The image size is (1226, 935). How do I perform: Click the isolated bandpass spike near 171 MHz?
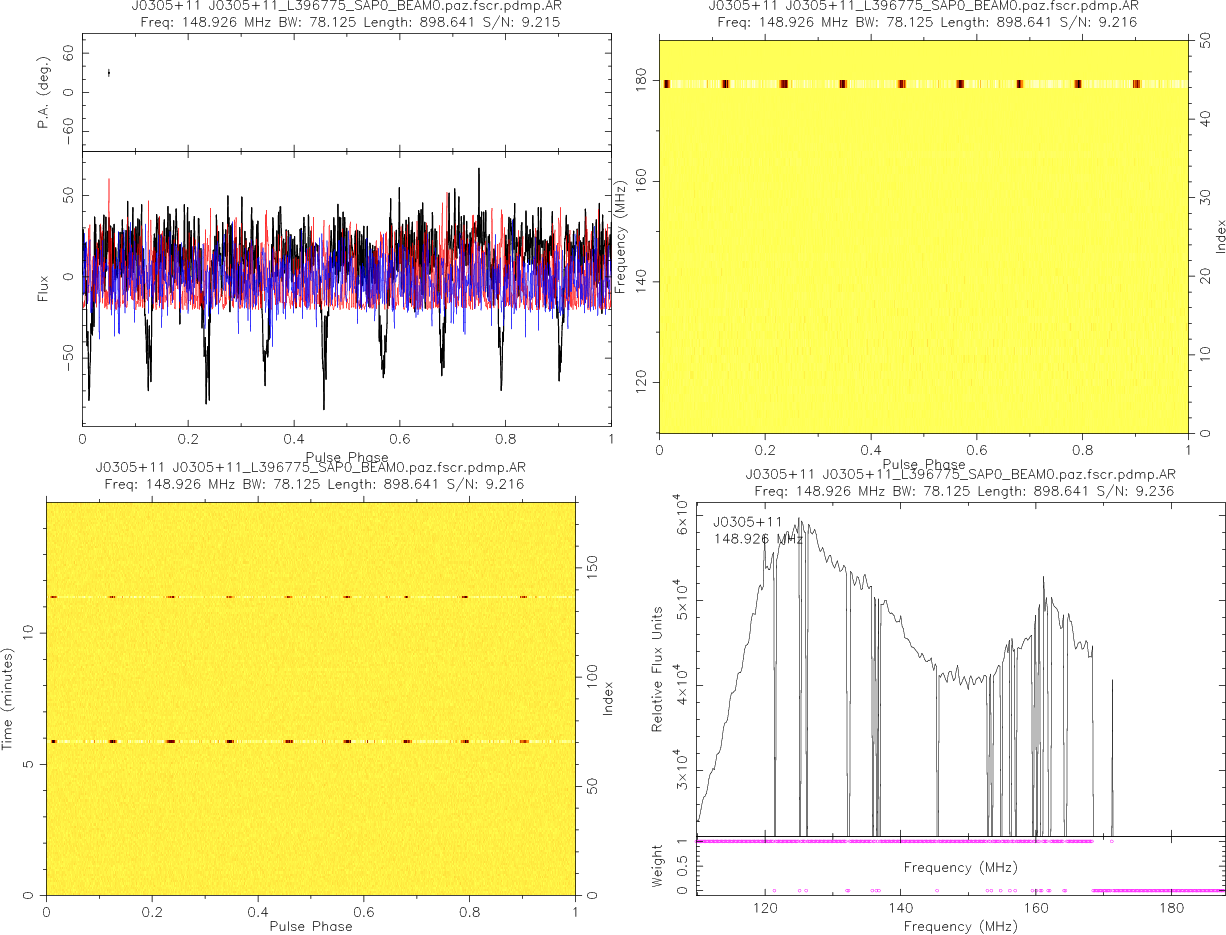point(1112,750)
